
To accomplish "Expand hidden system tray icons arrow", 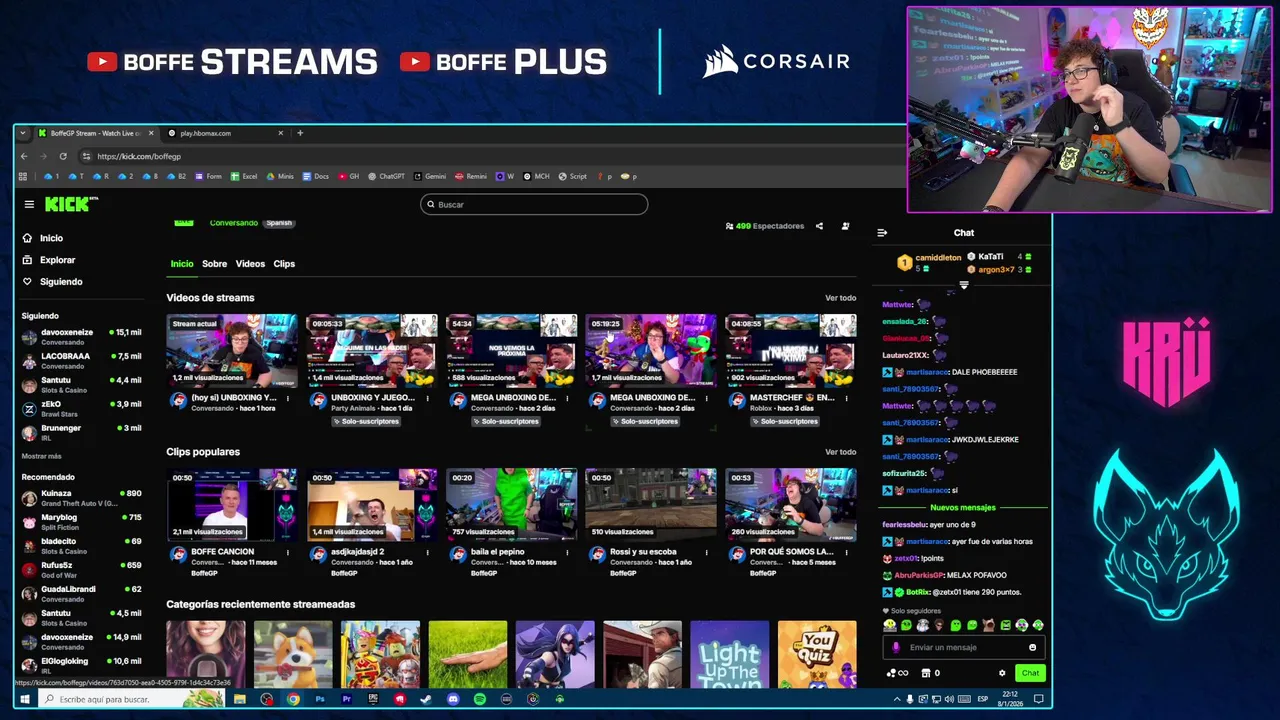I will [896, 699].
